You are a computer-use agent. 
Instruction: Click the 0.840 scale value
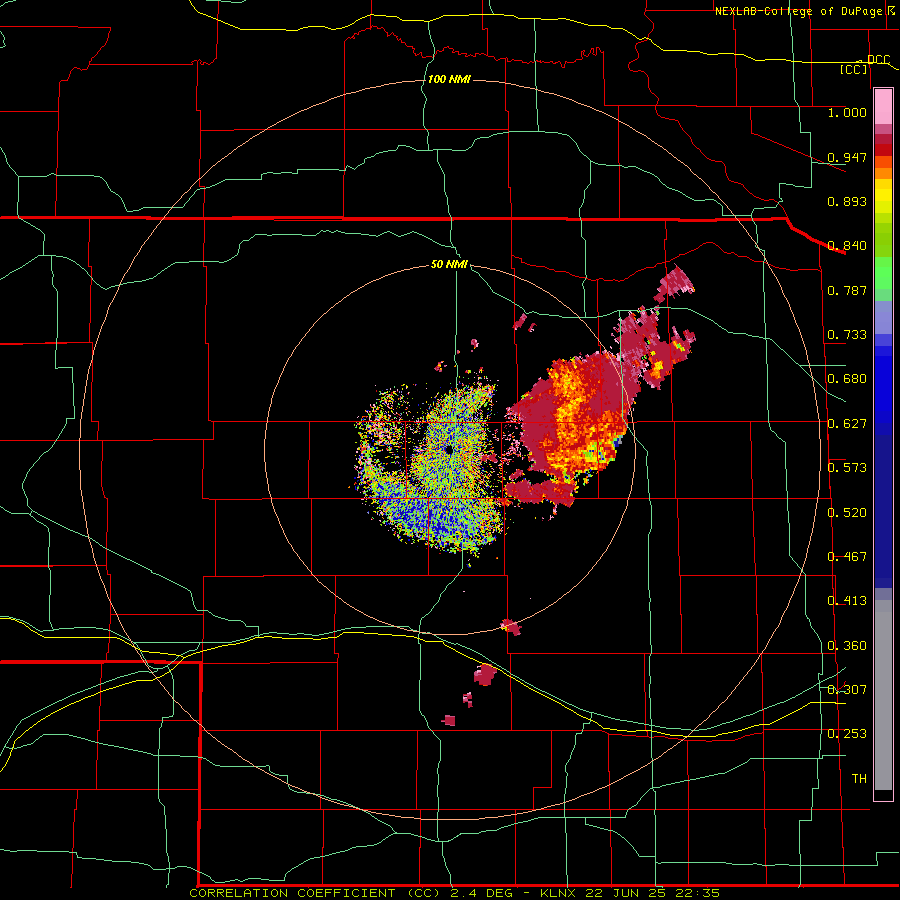847,246
